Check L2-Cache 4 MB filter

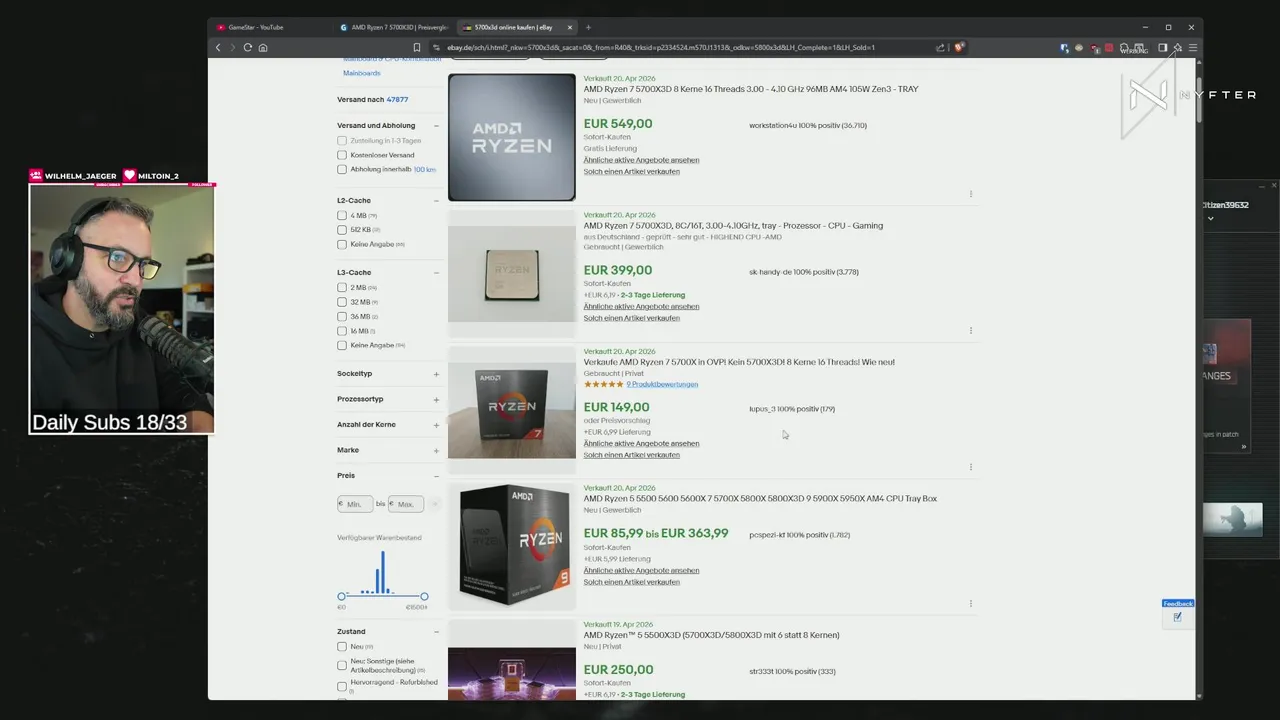coord(342,215)
